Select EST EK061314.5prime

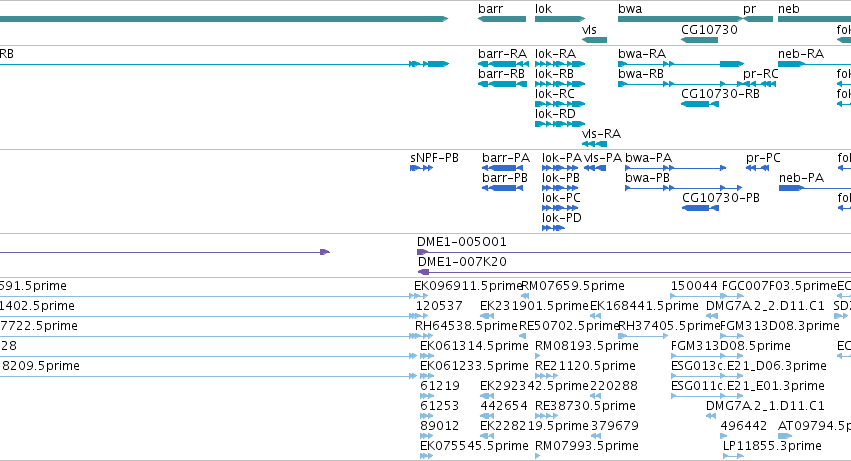(427, 356)
